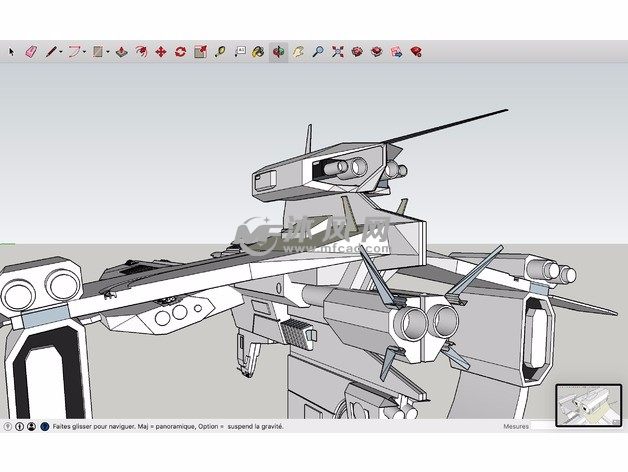Image resolution: width=628 pixels, height=472 pixels.
Task: Activate the Orbit tool
Action: (x=278, y=51)
